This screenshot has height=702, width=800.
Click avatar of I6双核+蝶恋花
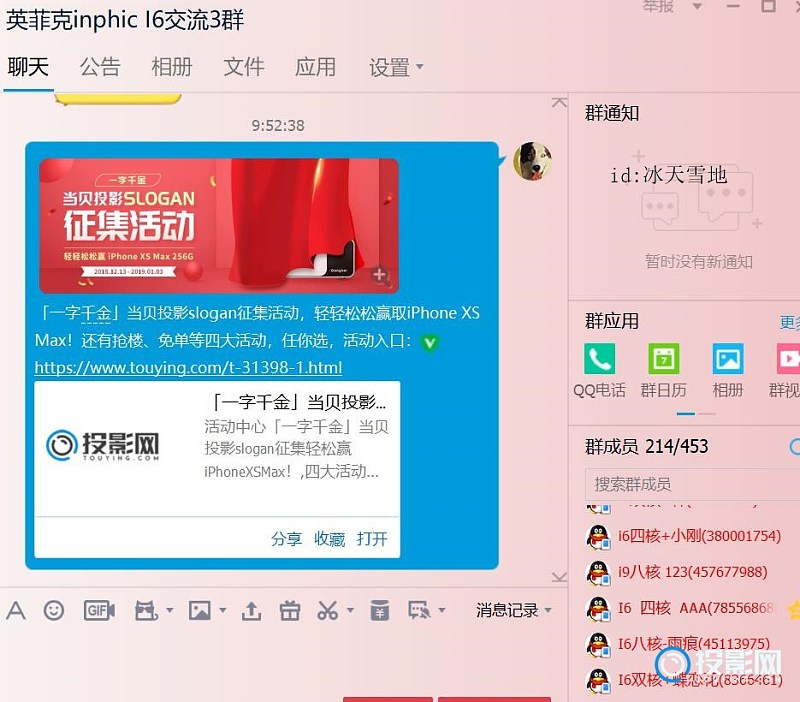point(598,680)
